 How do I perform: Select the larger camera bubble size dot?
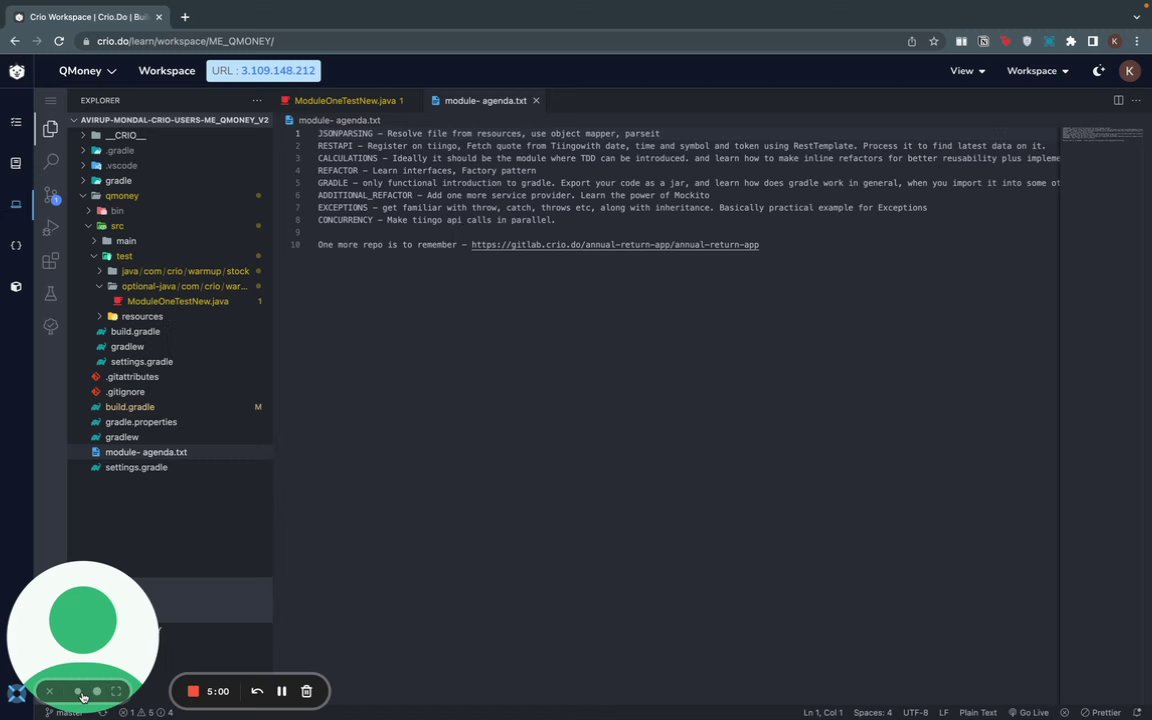coord(97,691)
